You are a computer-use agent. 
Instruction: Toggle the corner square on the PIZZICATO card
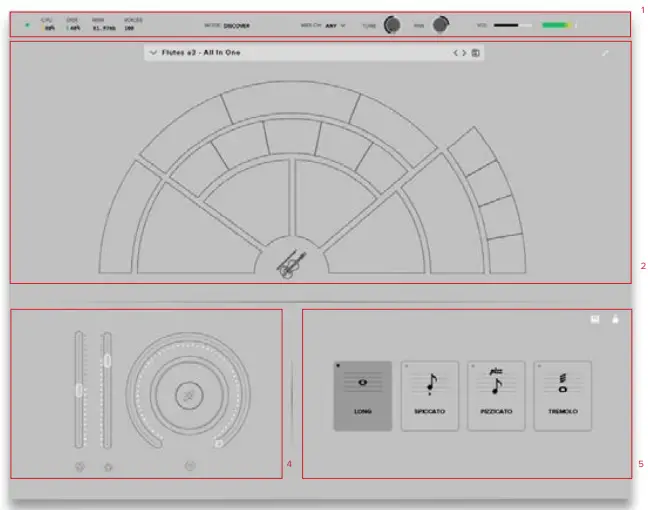(x=473, y=366)
